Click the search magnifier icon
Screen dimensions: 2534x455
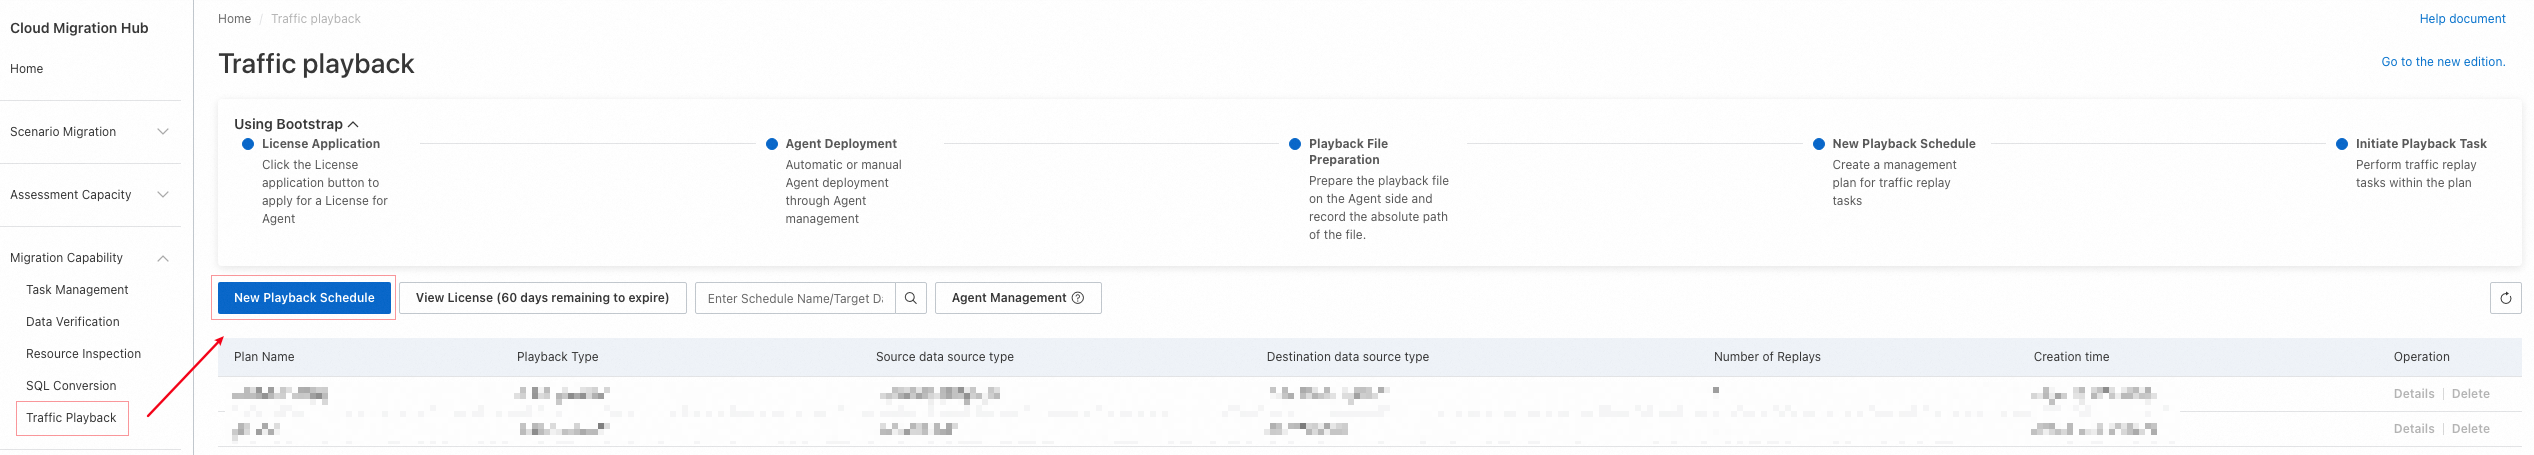(910, 298)
